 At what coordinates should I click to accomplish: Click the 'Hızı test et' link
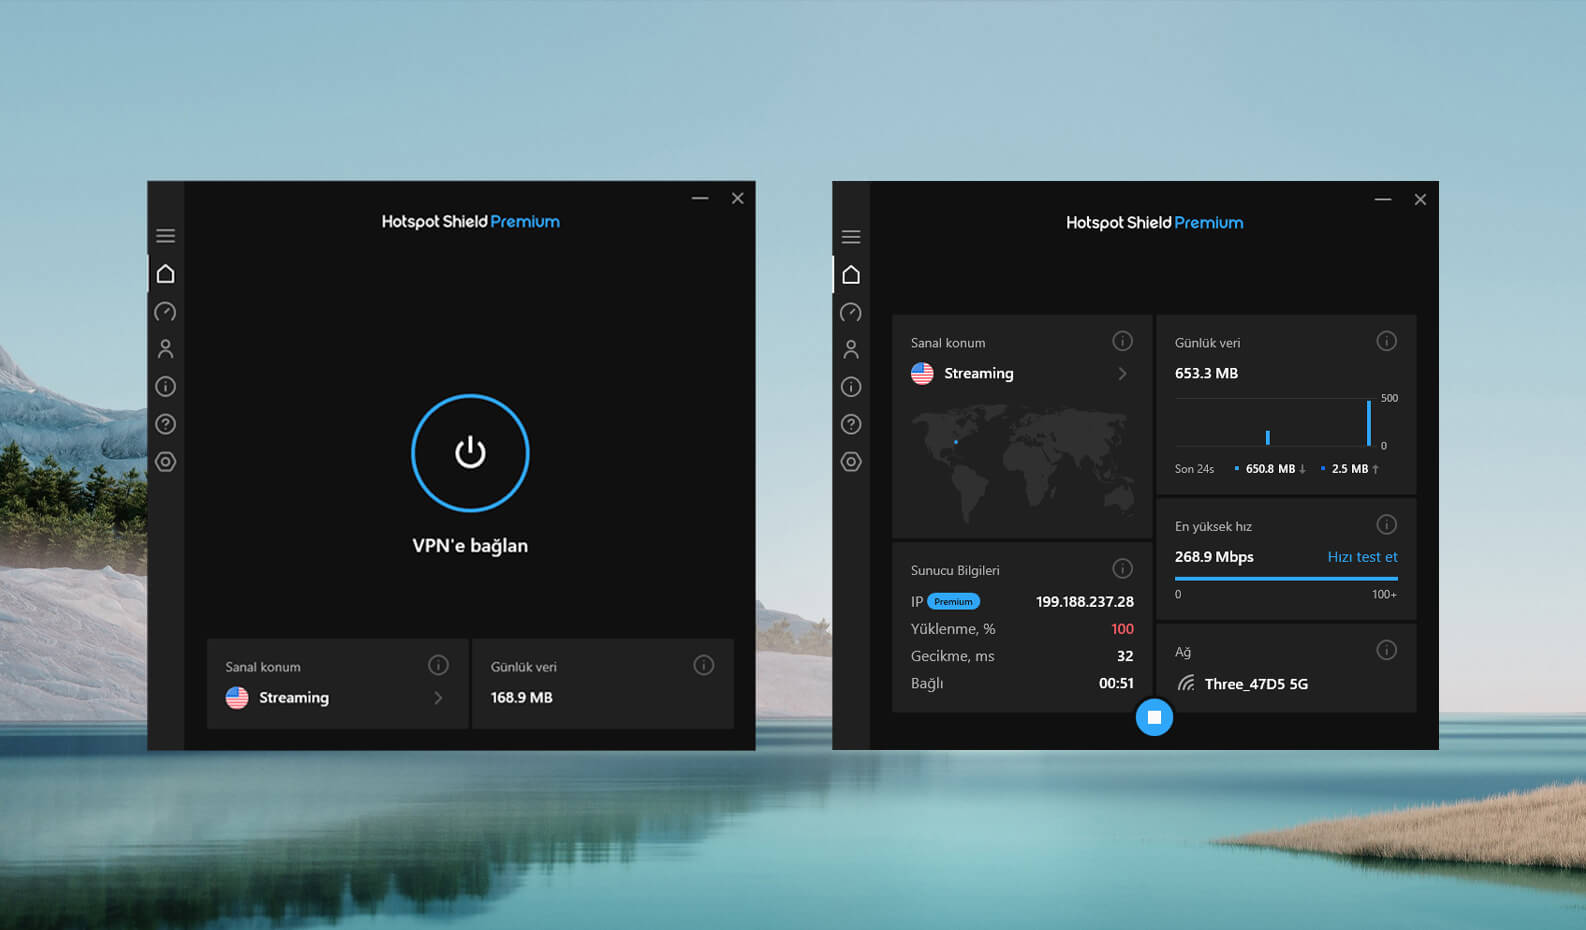tap(1362, 557)
